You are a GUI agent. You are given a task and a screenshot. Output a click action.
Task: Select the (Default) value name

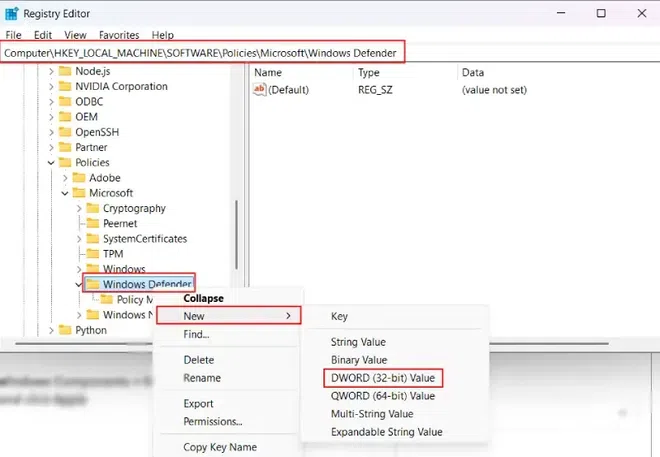point(288,90)
